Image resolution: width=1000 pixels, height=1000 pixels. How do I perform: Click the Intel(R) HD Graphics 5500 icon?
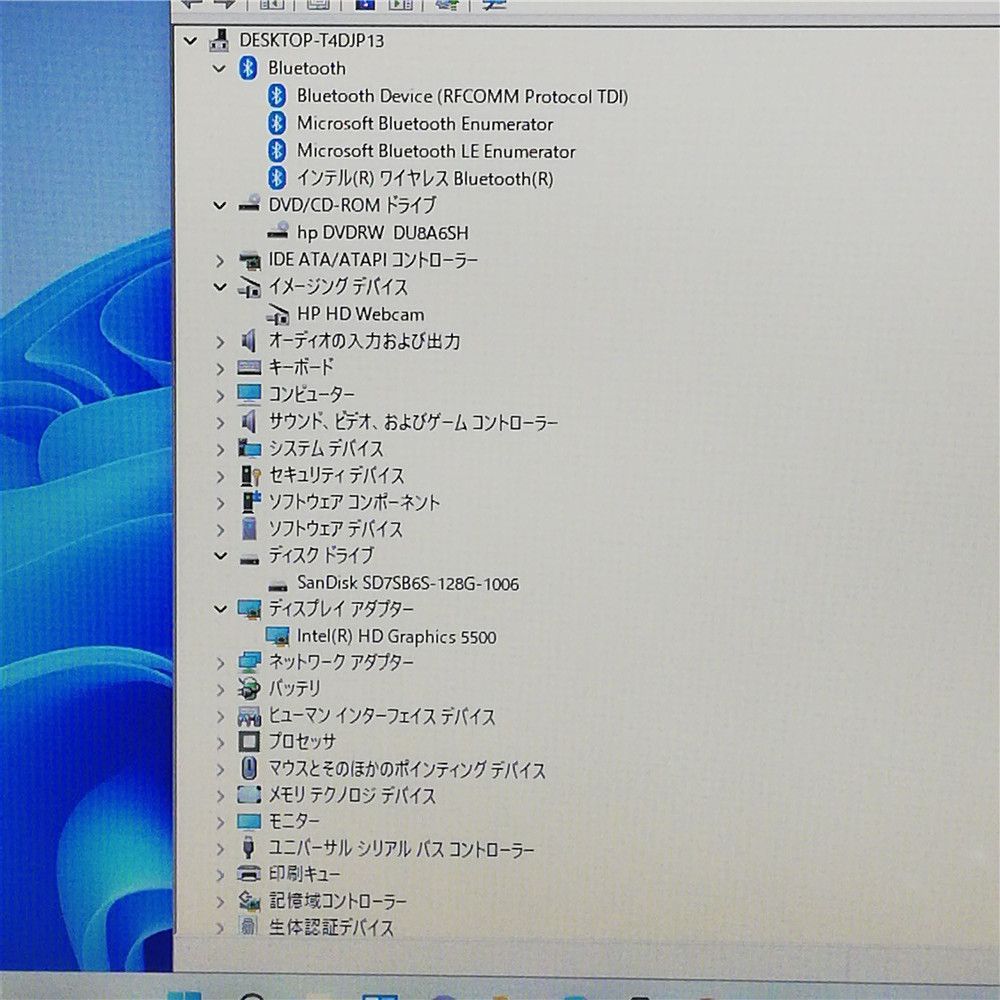[x=277, y=635]
